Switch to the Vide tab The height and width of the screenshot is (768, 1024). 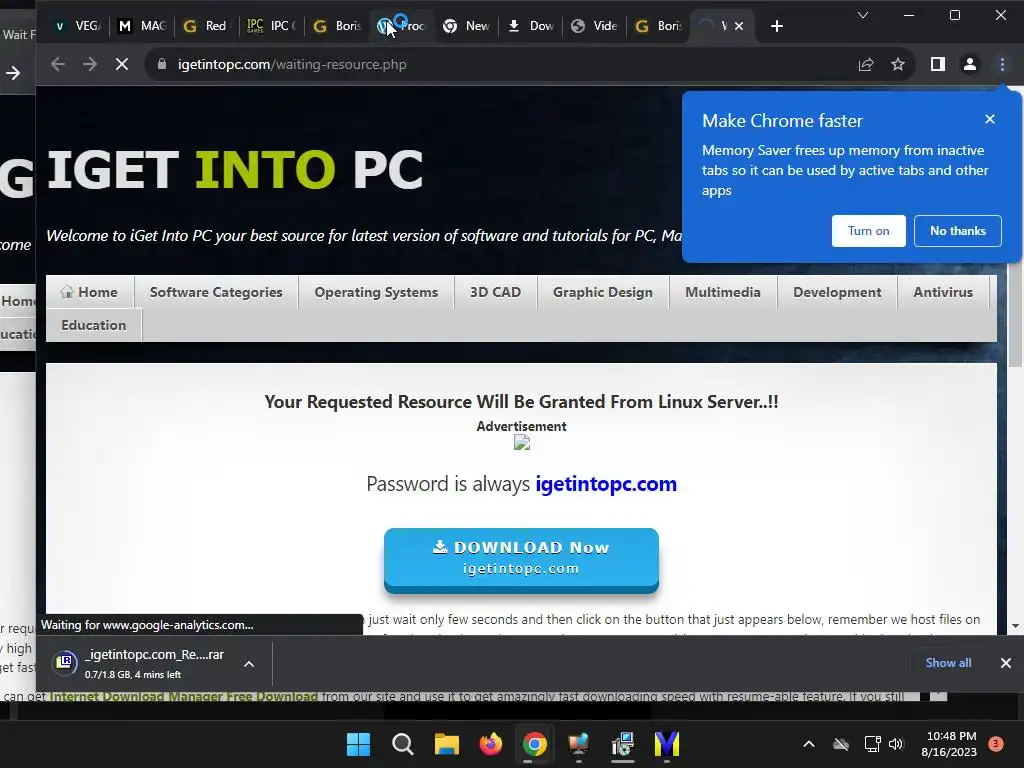pos(594,26)
